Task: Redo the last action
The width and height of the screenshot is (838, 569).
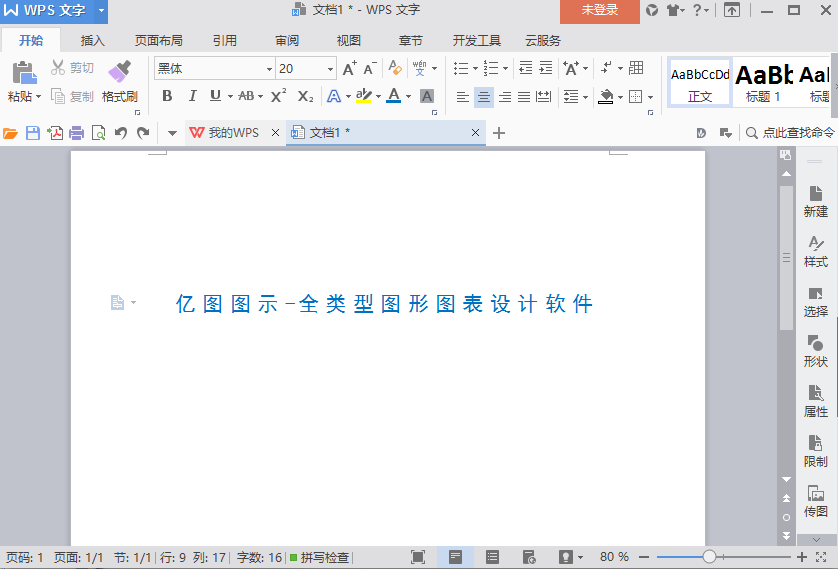Action: [143, 133]
